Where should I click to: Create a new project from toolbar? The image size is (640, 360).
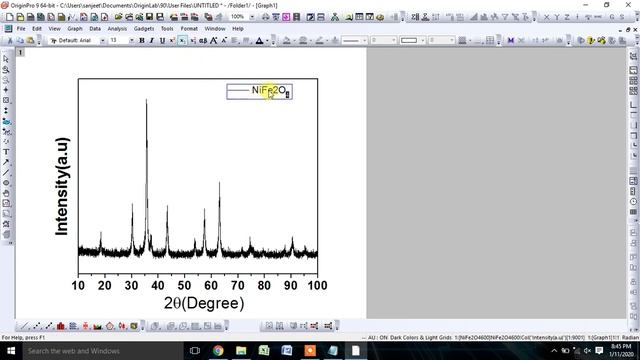(x=9, y=17)
